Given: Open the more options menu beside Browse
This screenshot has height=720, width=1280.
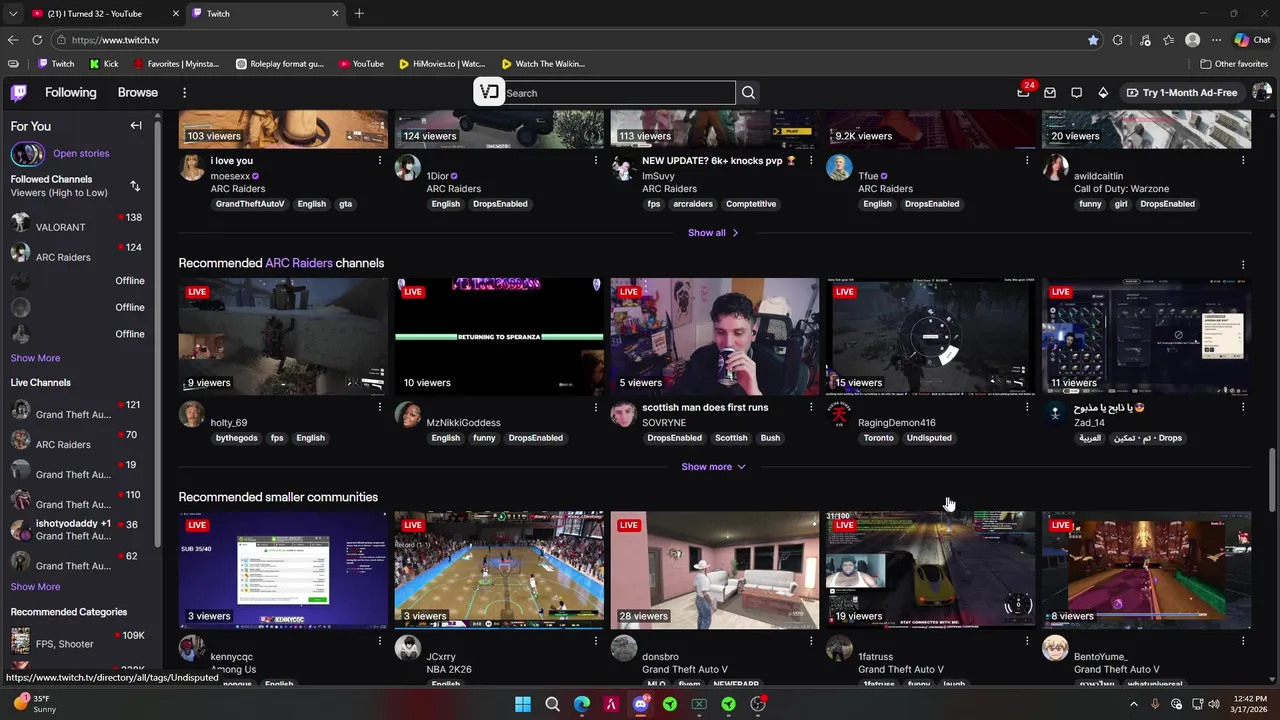Looking at the screenshot, I should pyautogui.click(x=184, y=93).
